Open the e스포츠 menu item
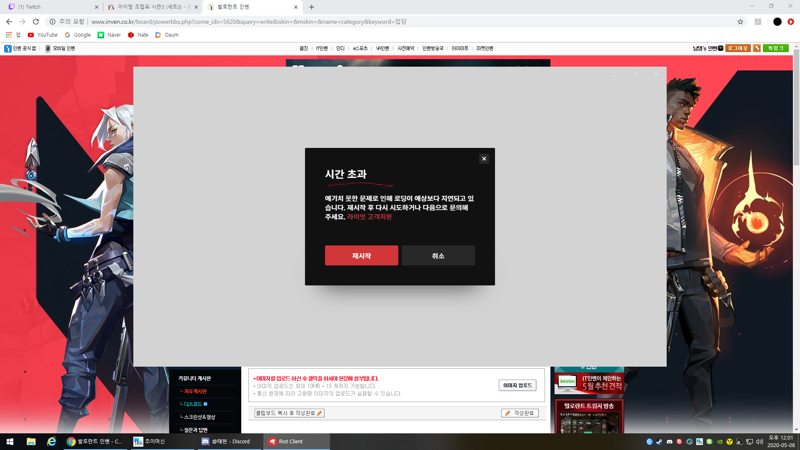800x450 pixels. 360,48
